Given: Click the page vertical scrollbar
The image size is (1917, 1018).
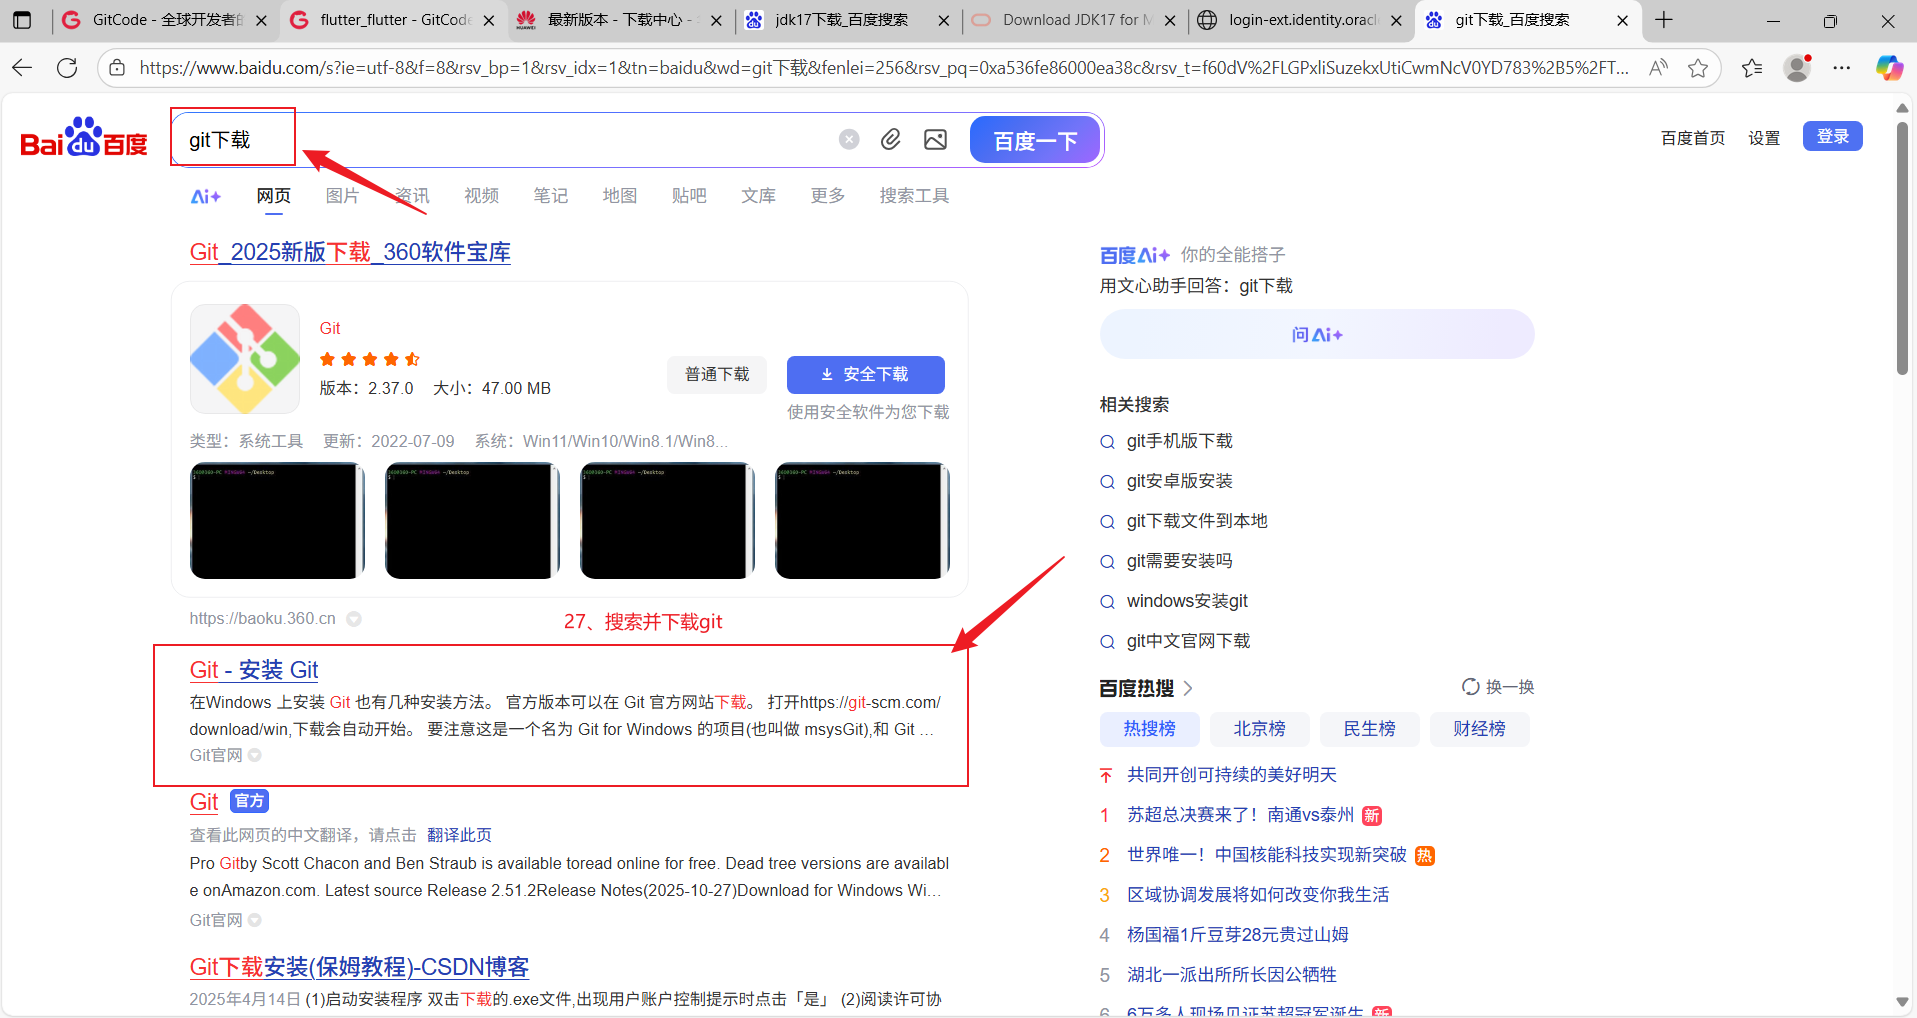Looking at the screenshot, I should click(1902, 247).
